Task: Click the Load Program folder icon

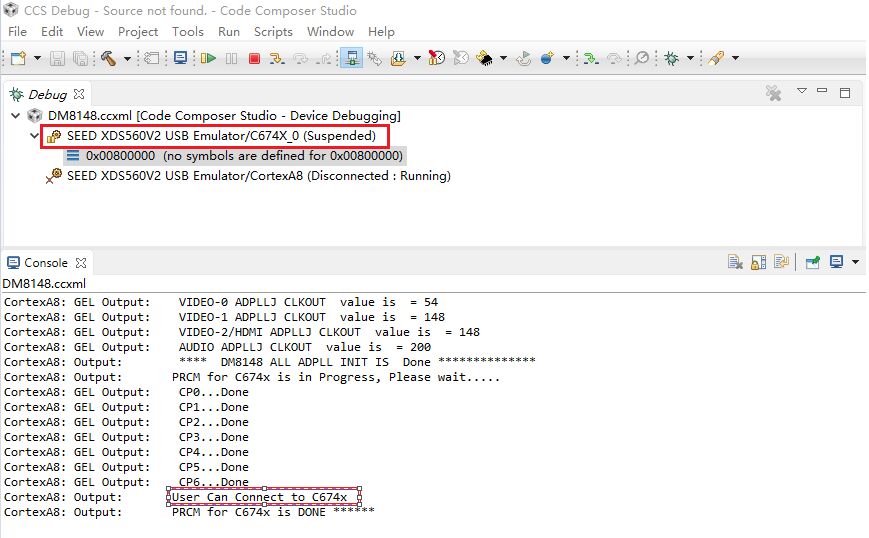Action: point(398,58)
